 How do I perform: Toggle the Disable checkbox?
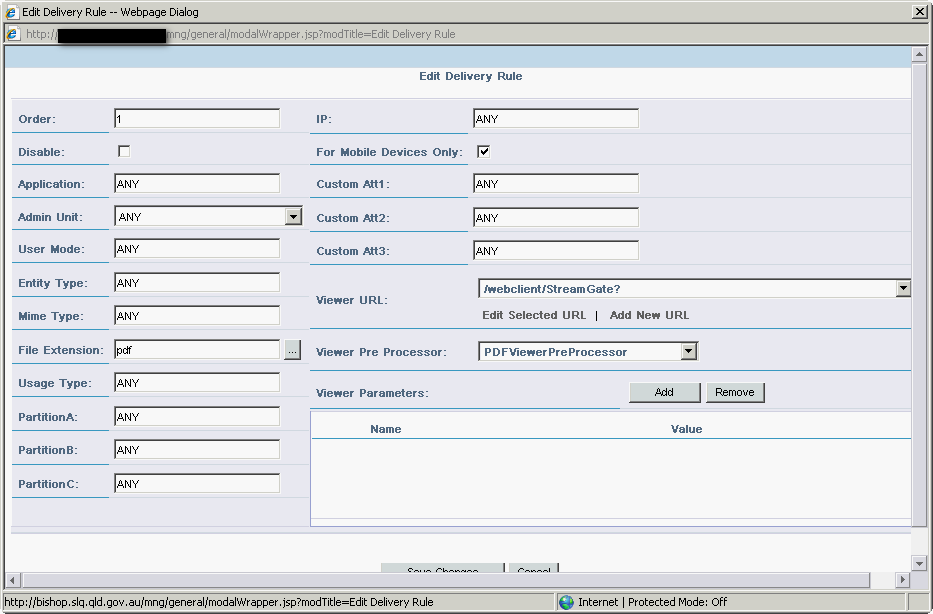point(124,152)
